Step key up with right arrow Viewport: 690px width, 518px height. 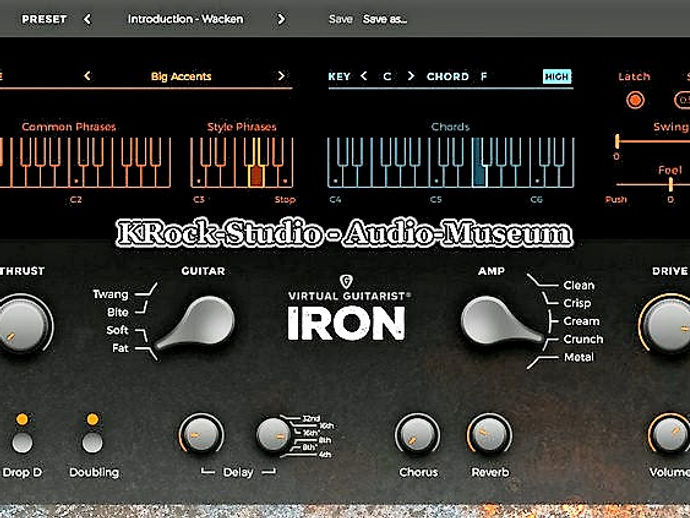point(410,76)
